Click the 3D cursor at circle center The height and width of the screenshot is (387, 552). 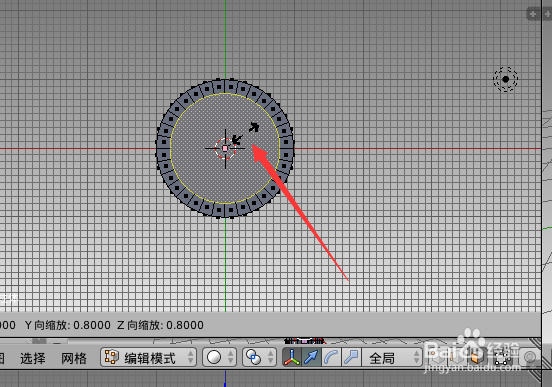point(225,148)
